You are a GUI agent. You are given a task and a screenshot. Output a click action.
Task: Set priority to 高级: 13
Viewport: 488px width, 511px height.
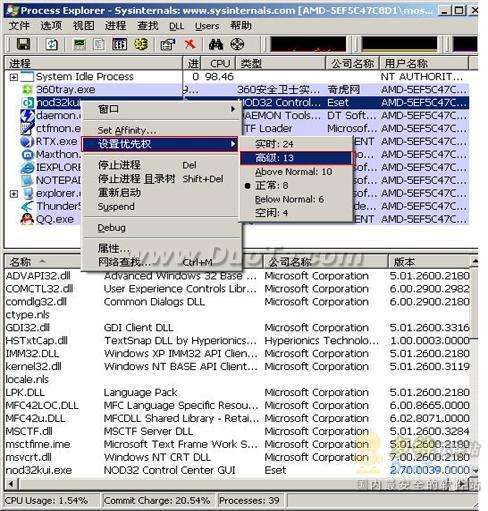pos(296,158)
